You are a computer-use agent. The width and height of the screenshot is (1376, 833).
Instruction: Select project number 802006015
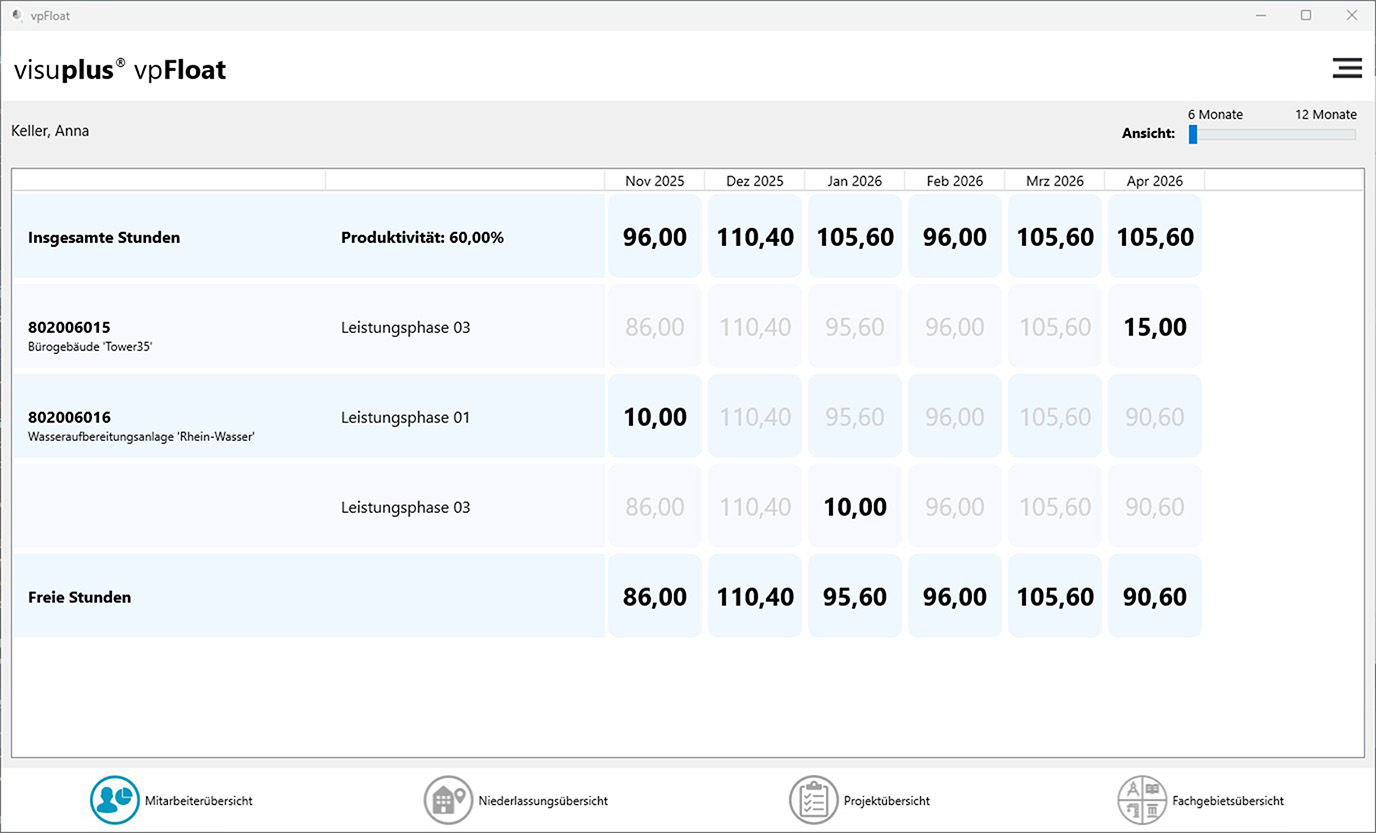[x=69, y=327]
